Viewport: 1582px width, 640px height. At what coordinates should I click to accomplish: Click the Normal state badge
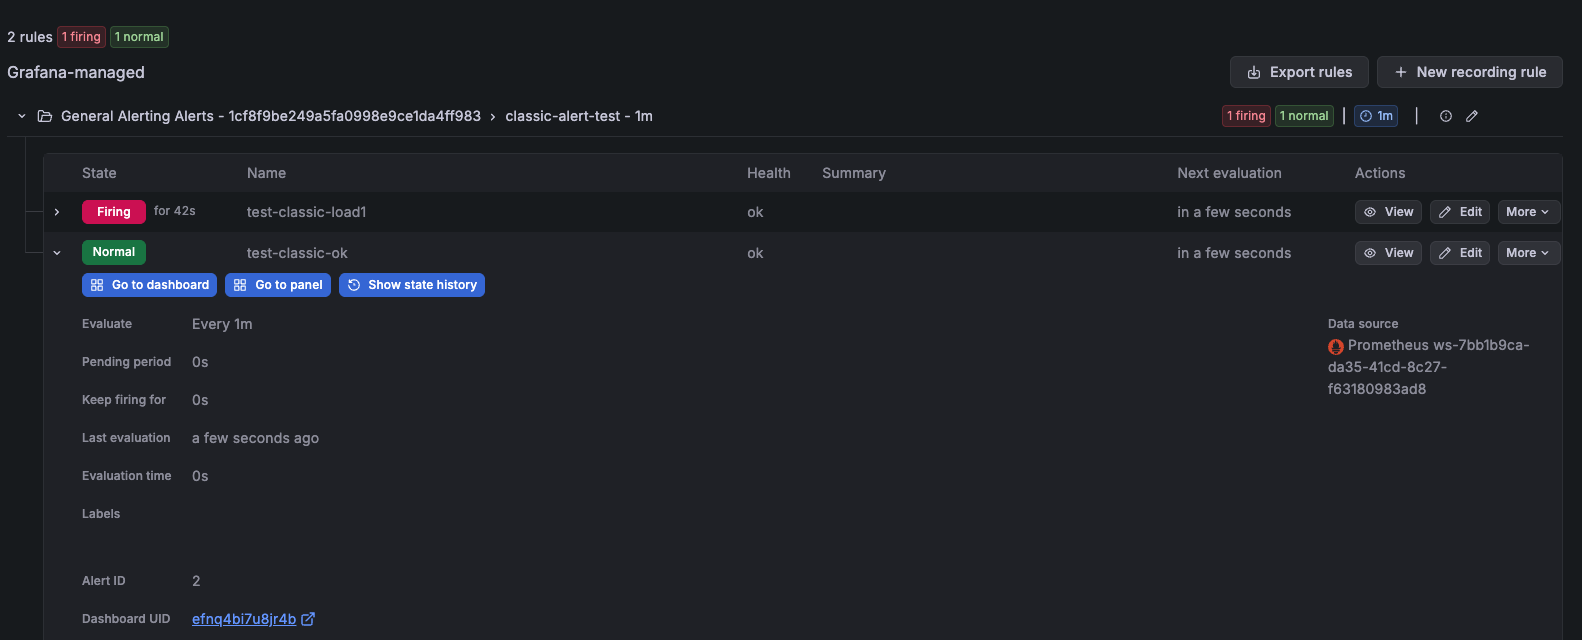[114, 252]
